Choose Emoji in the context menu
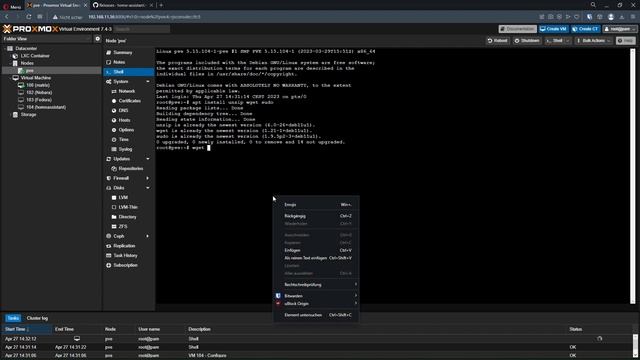640x360 pixels. pyautogui.click(x=316, y=204)
